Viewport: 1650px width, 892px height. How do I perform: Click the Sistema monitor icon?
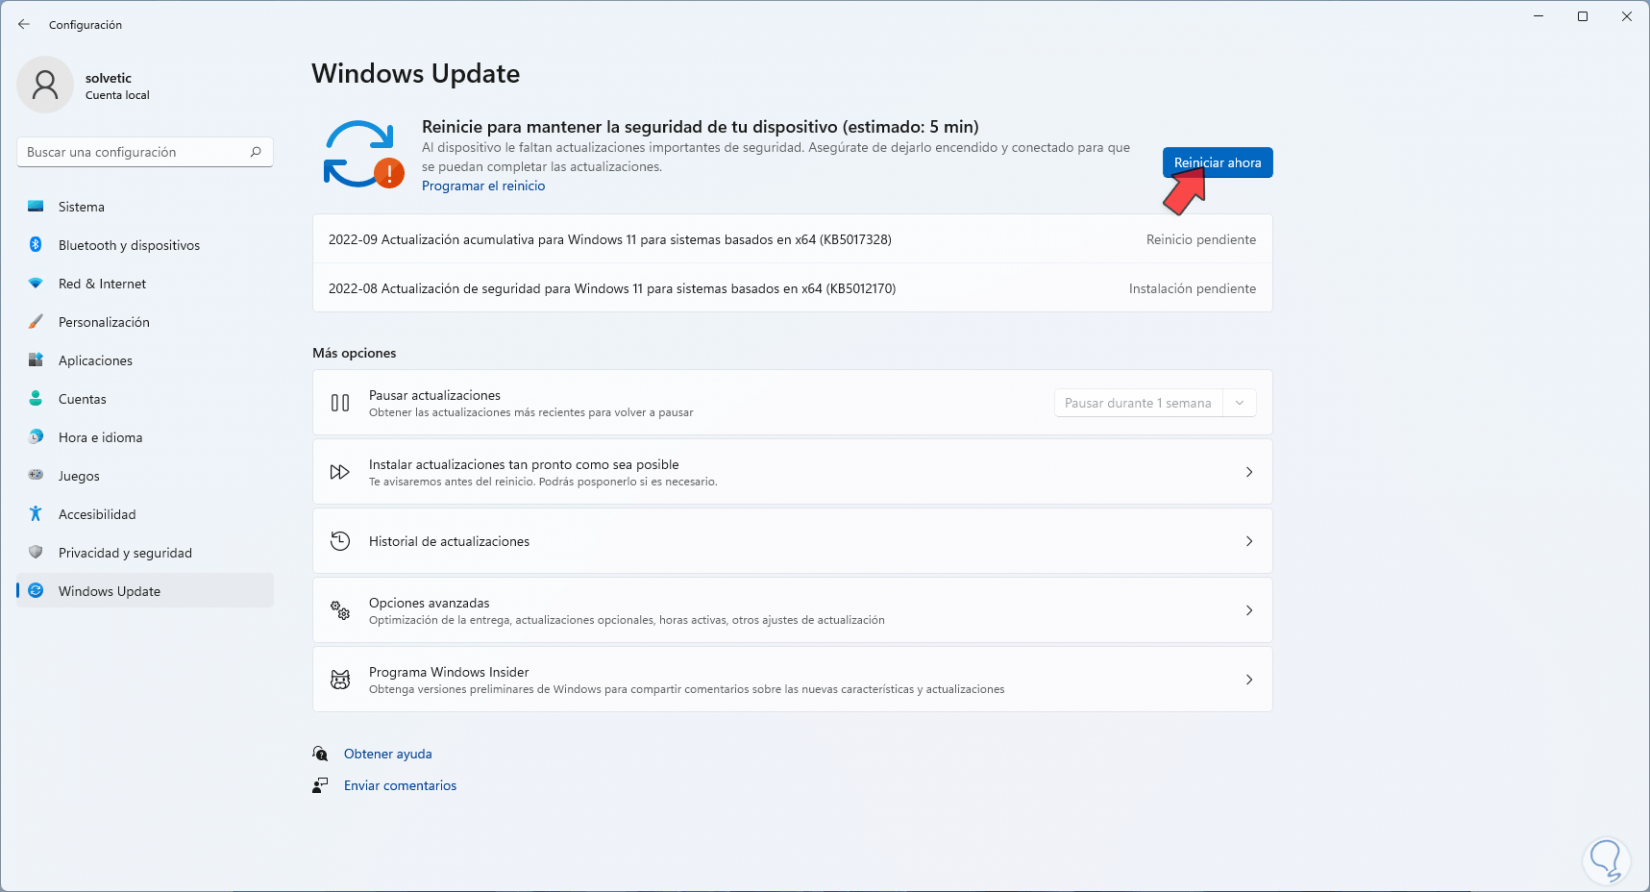pyautogui.click(x=36, y=207)
